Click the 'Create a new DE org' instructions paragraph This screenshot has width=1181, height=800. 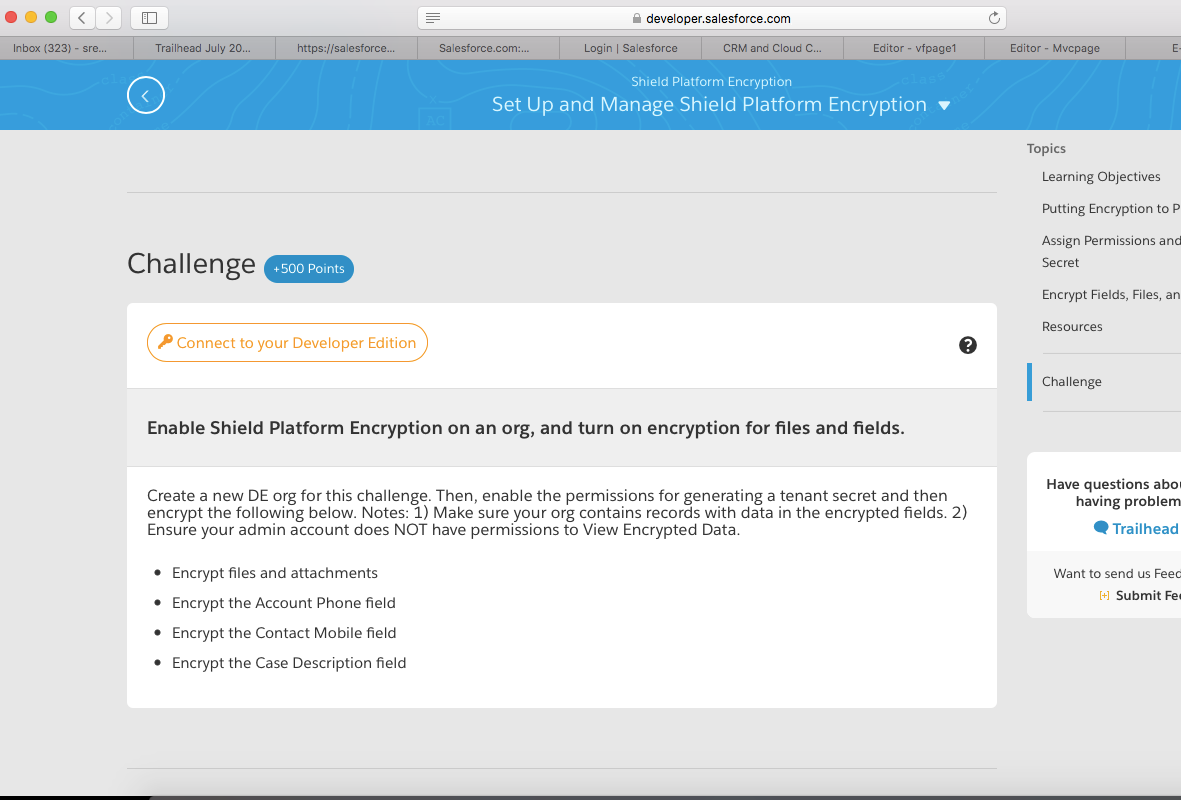pyautogui.click(x=557, y=513)
